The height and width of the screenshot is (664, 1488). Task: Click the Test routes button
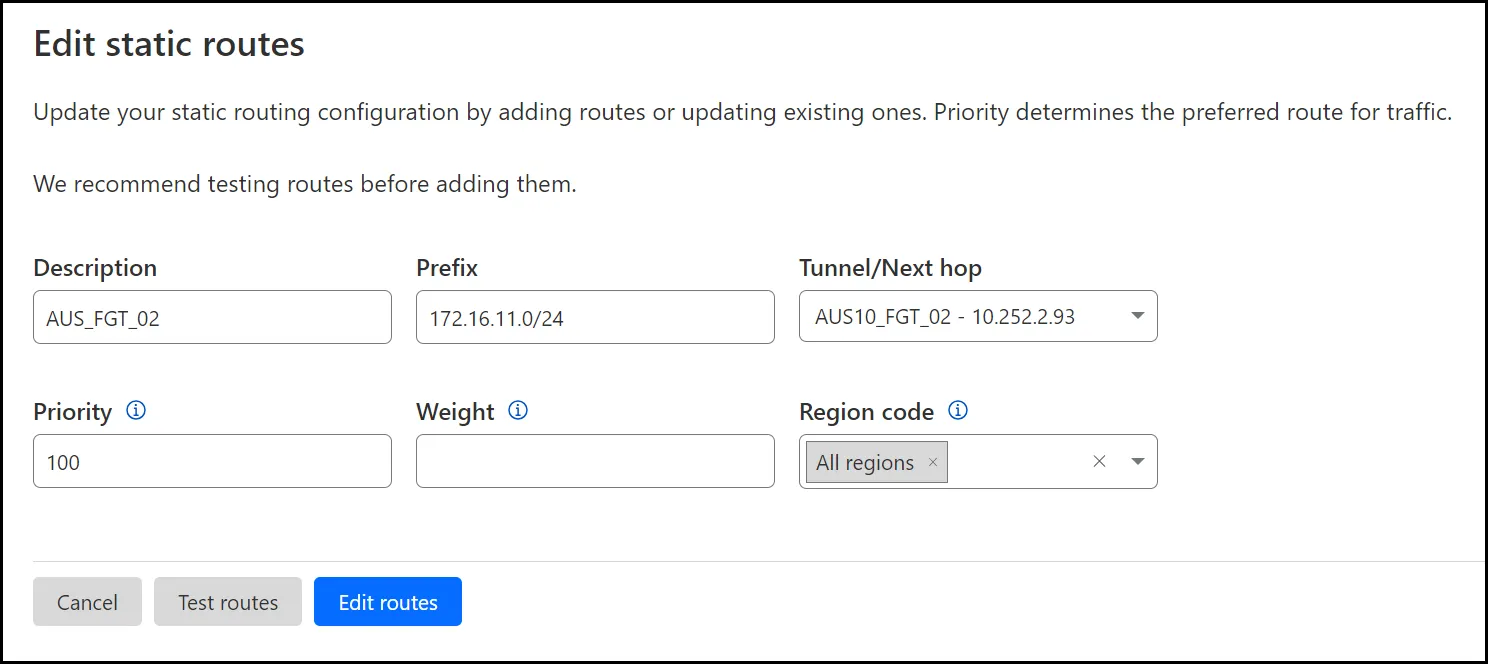[227, 601]
